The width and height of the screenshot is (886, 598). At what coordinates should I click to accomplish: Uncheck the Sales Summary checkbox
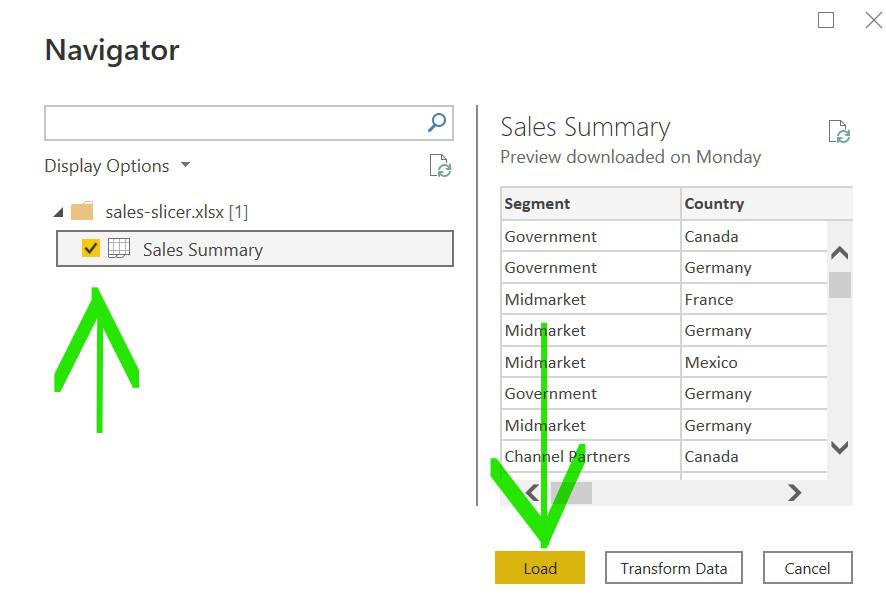pyautogui.click(x=92, y=248)
